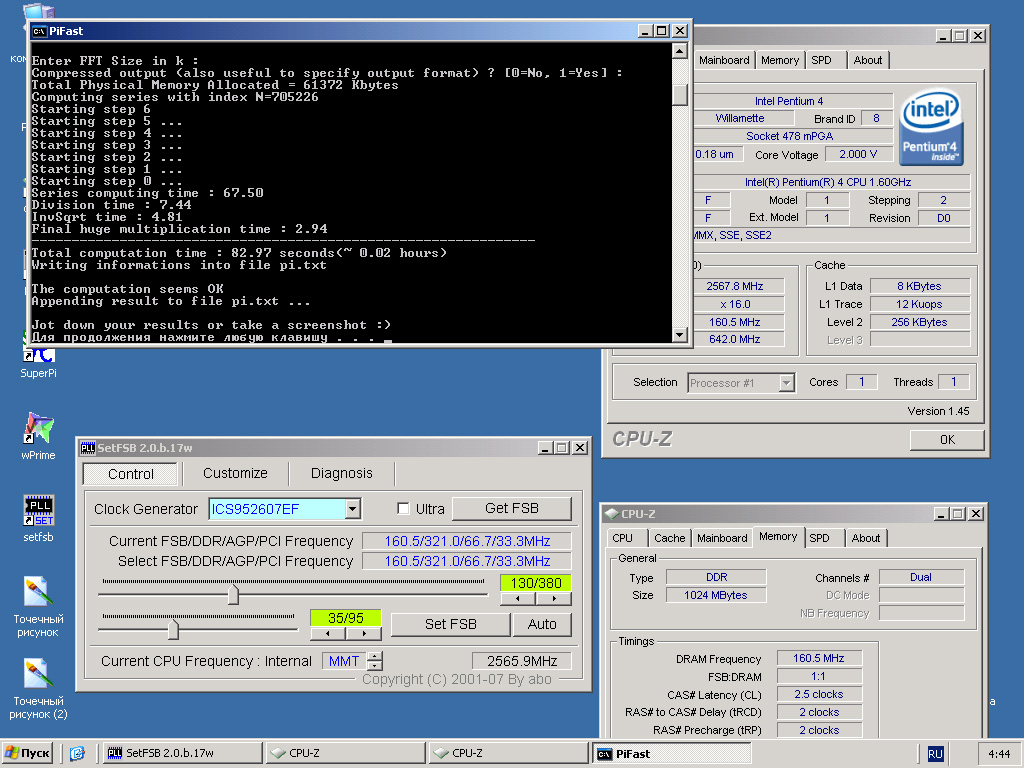The width and height of the screenshot is (1024, 768).
Task: Open the Точечный рисунок (2) bitmap file
Action: [38, 688]
